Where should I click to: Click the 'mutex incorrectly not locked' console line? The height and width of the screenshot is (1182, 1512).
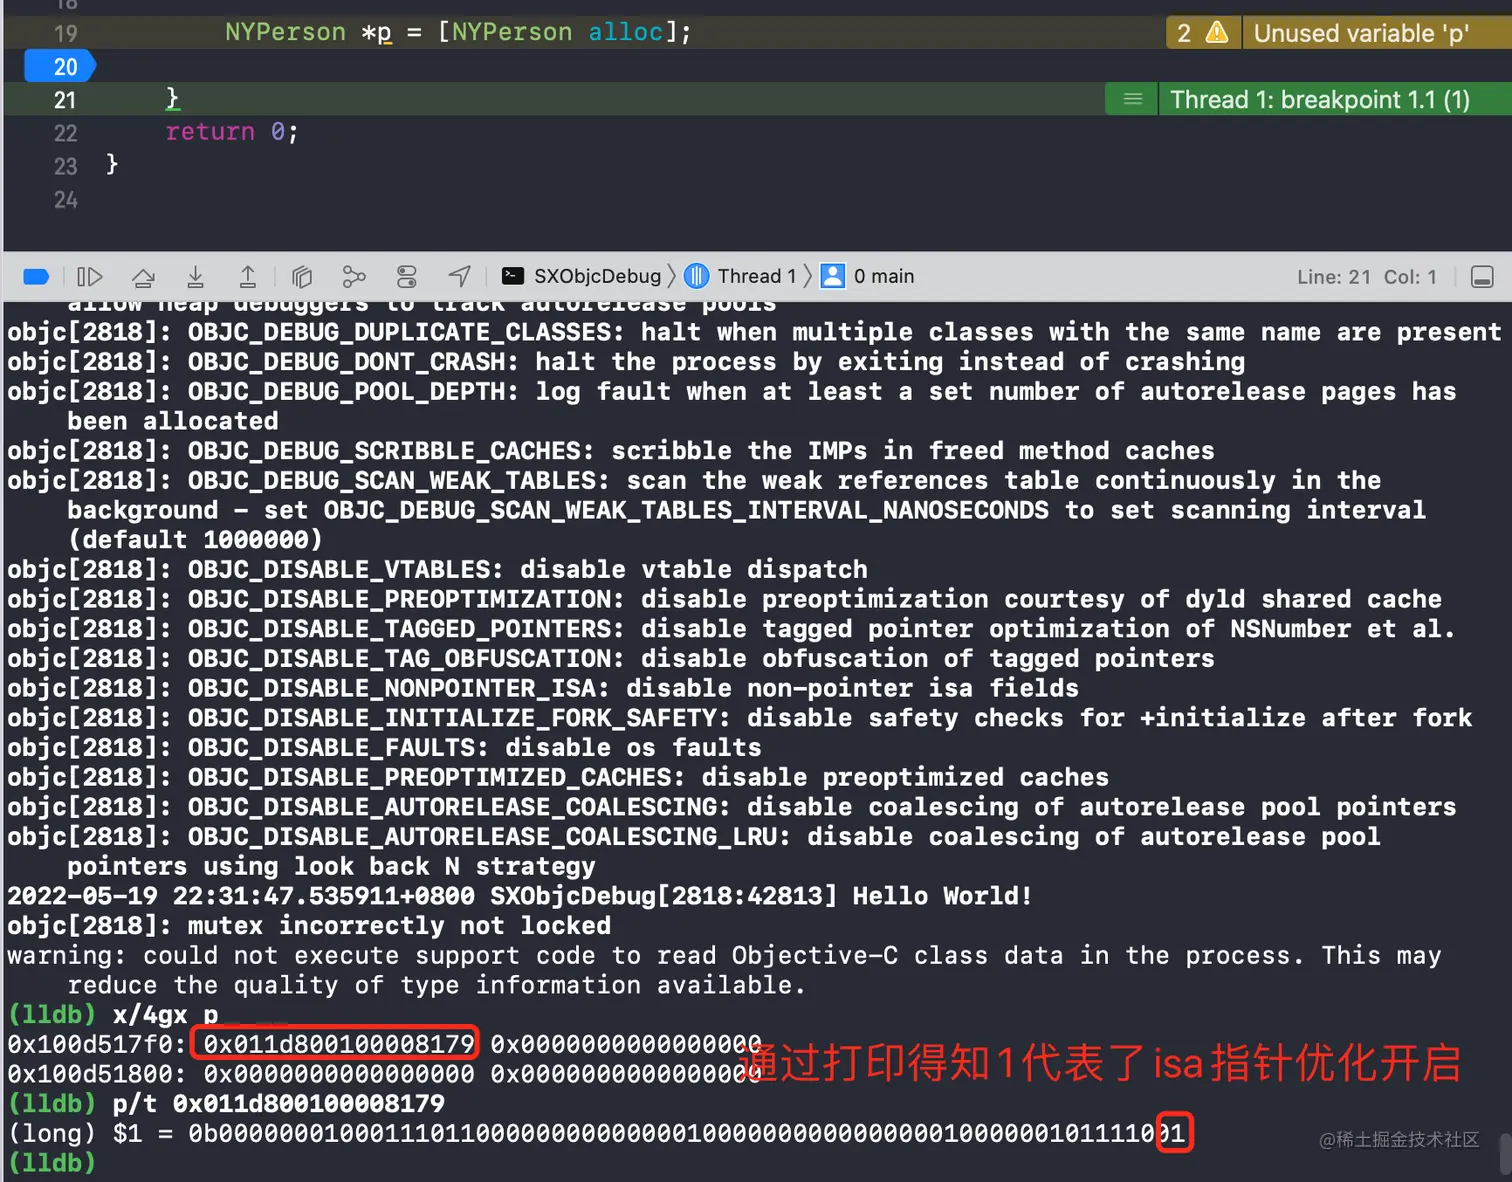pyautogui.click(x=309, y=926)
